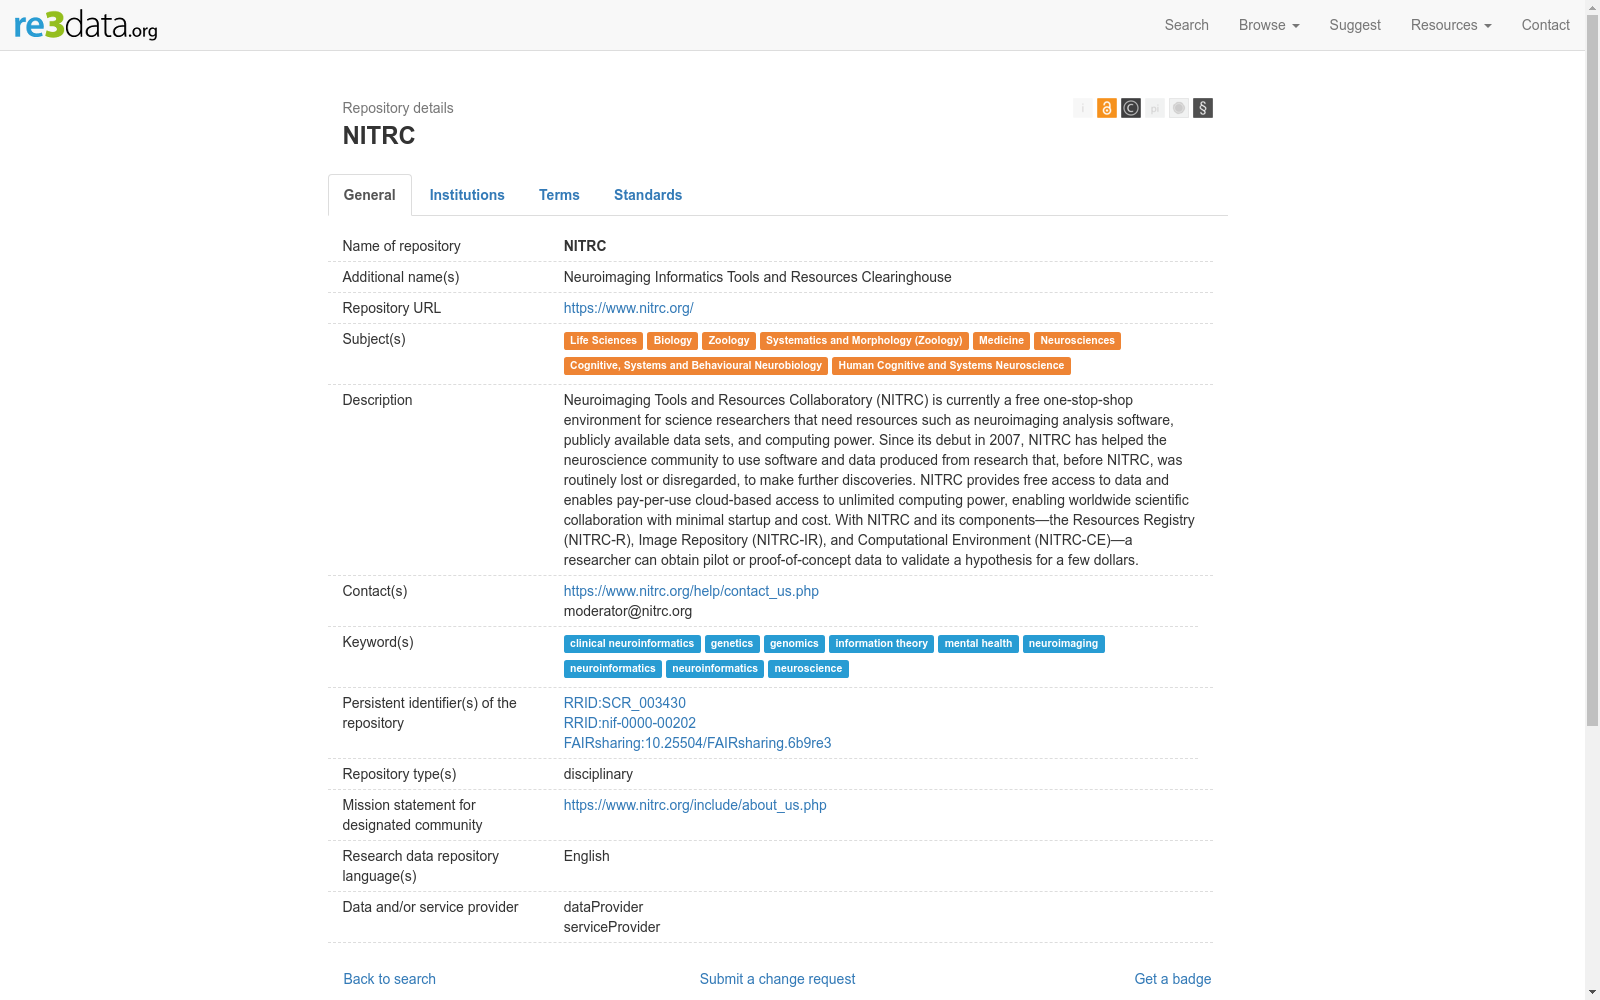Click the 'Neuroimaging Informatics Tools and Resources Clearinghouse' text
Image resolution: width=1600 pixels, height=1000 pixels.
tap(758, 277)
